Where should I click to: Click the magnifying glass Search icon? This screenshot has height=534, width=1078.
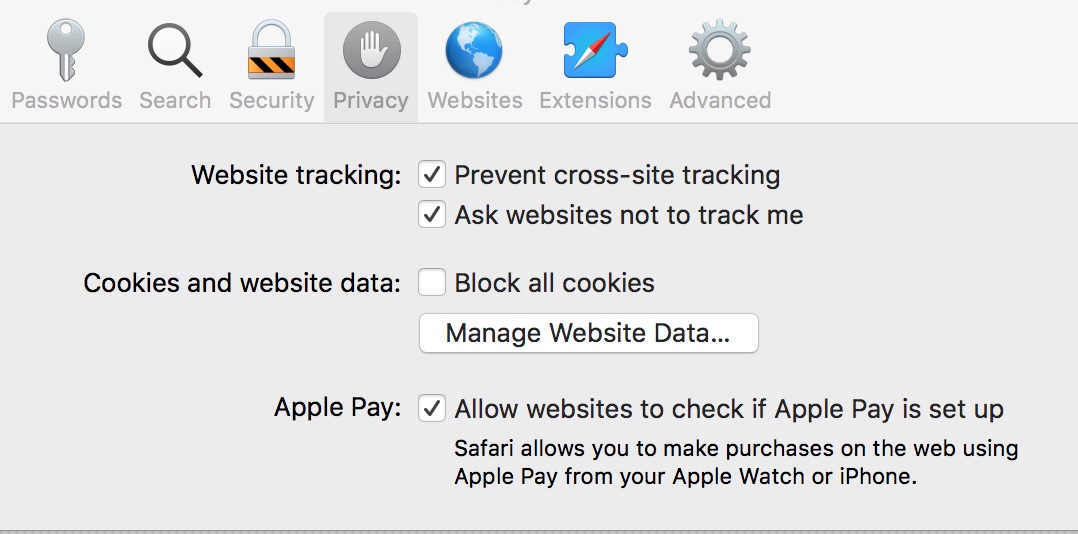pos(175,50)
